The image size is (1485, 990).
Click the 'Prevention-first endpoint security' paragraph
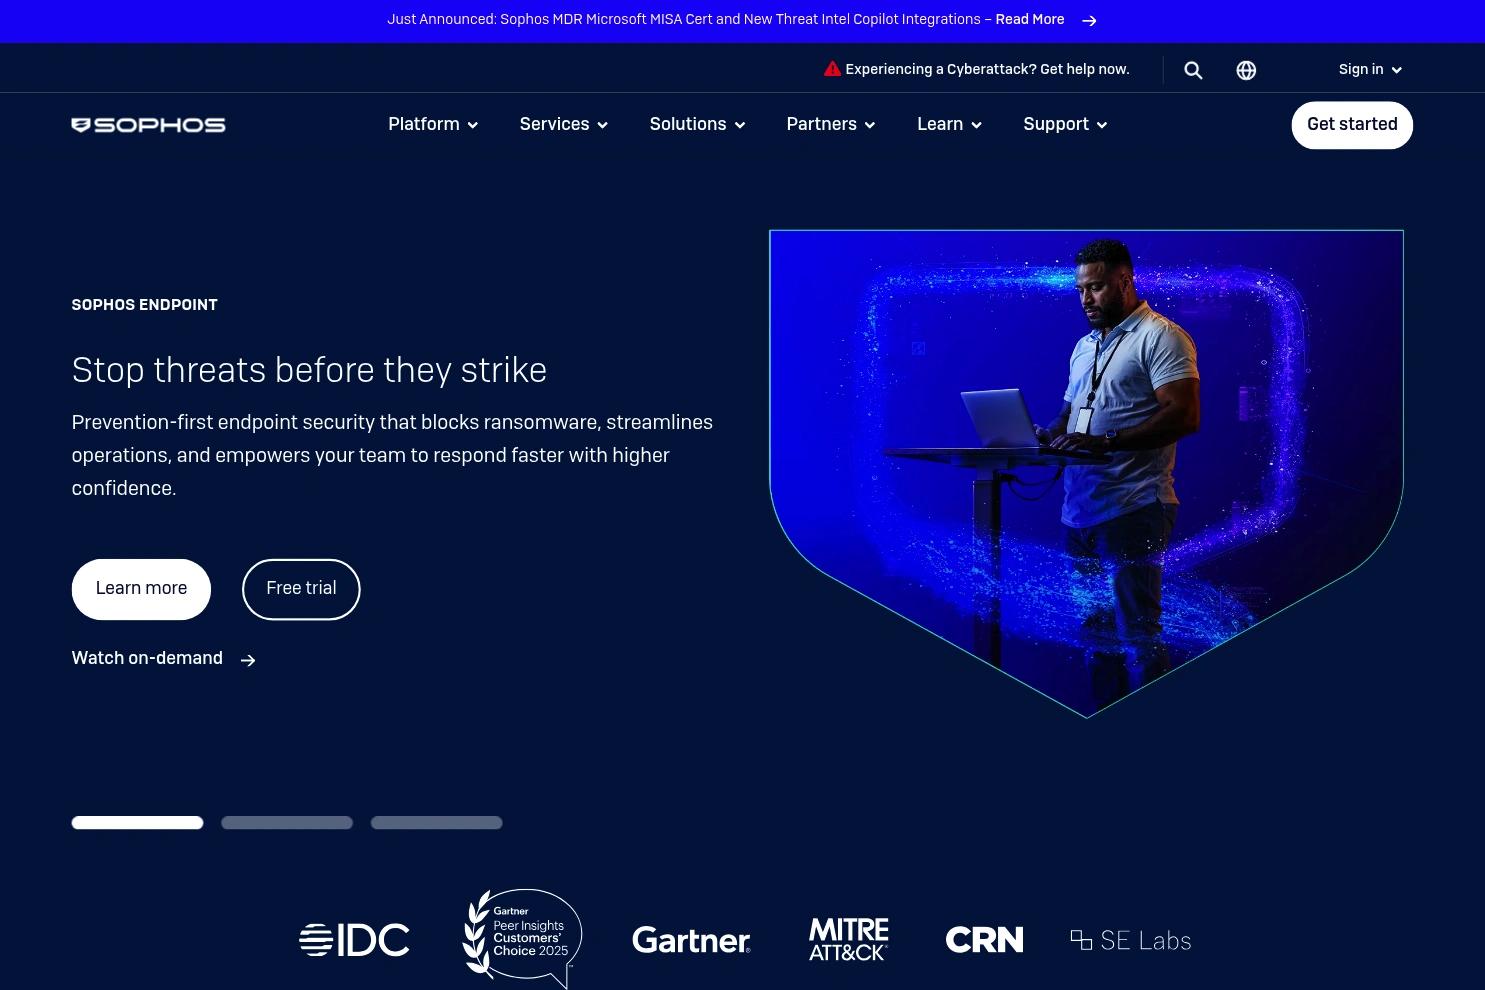point(392,455)
